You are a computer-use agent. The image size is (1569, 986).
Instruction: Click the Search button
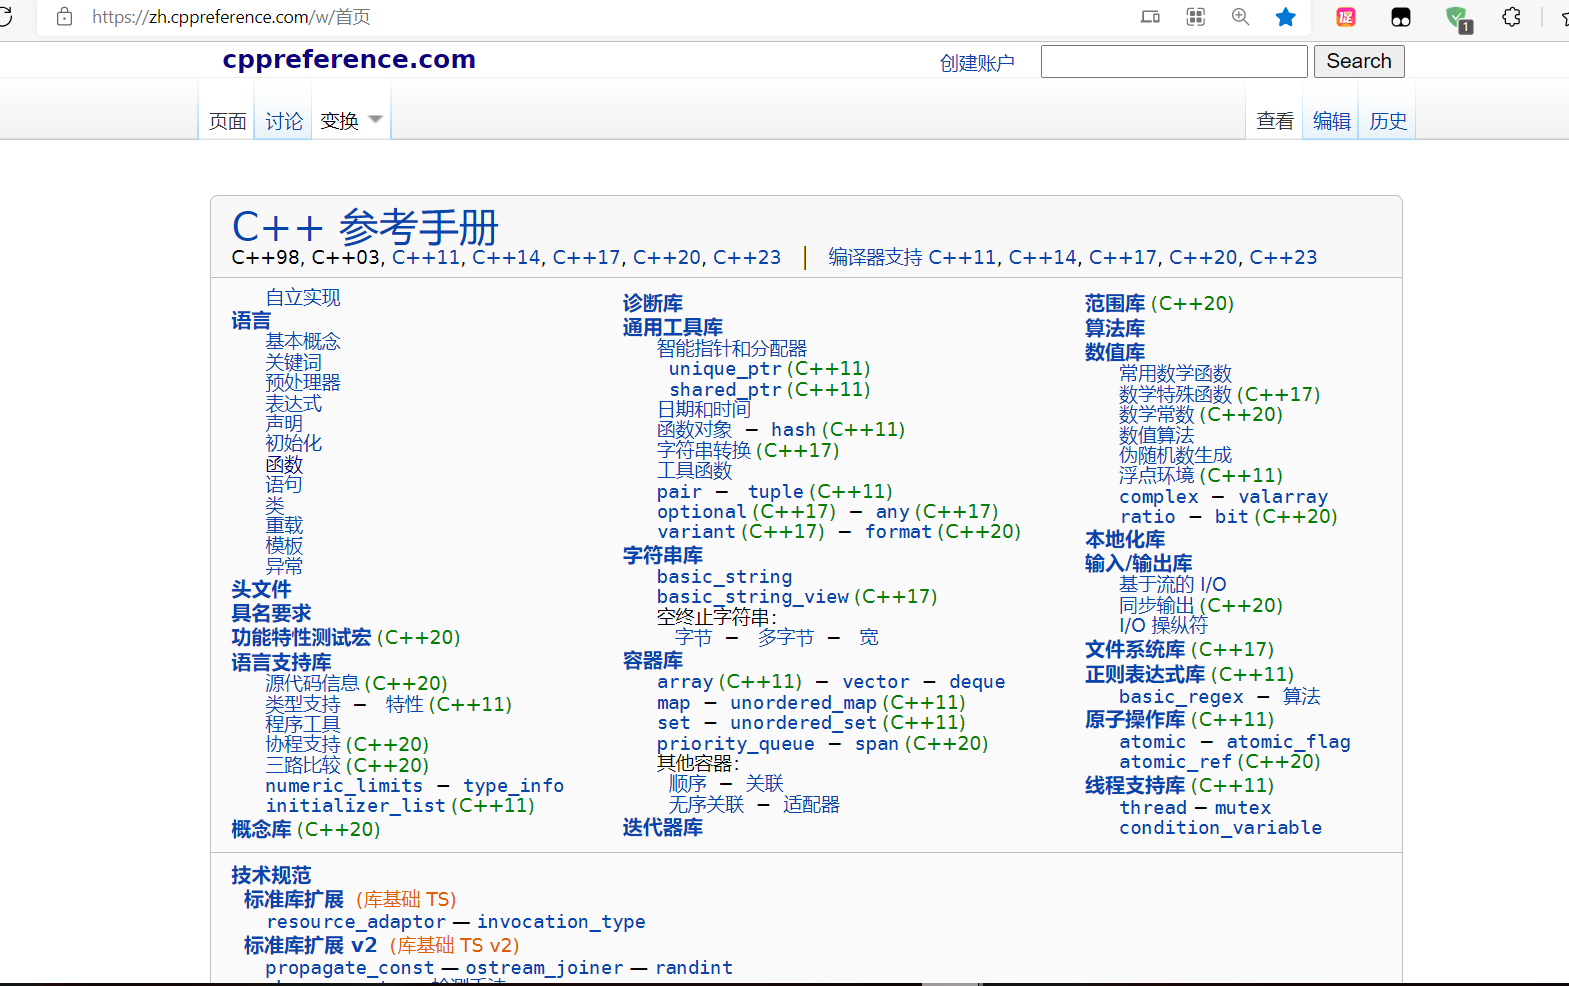tap(1359, 61)
